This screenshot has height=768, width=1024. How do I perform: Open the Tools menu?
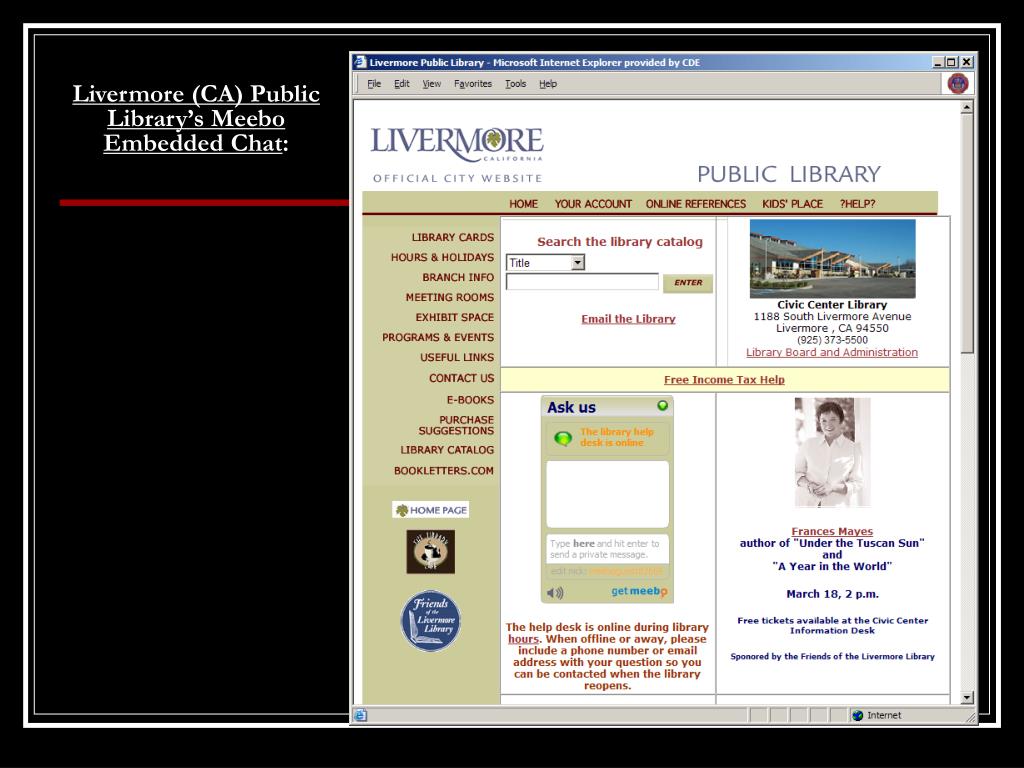pos(515,84)
